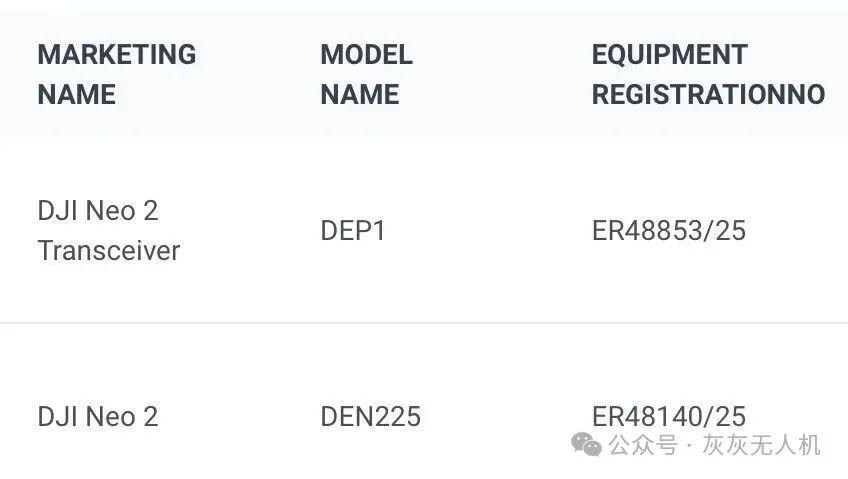Click the word MODEL in the header
Viewport: 848px width, 479px height.
click(366, 54)
